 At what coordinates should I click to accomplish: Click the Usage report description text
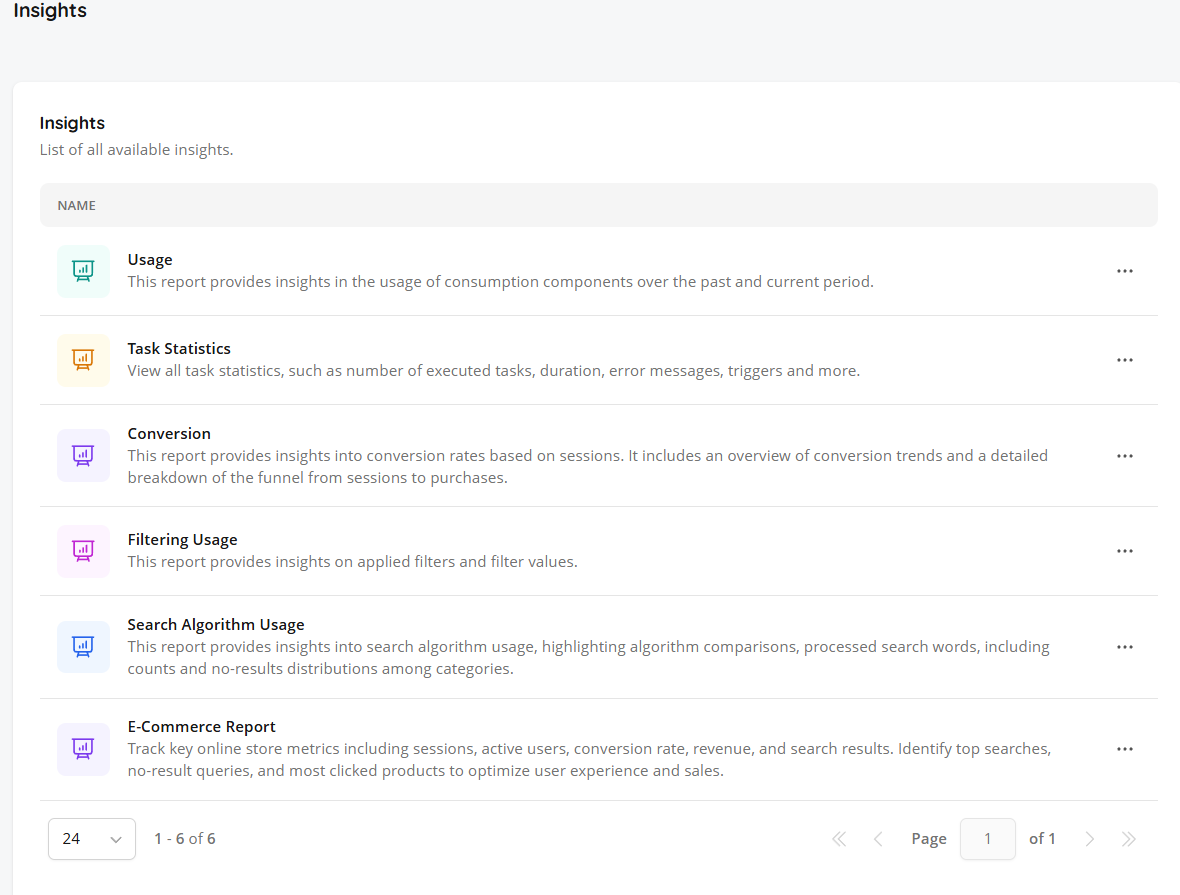pos(500,282)
